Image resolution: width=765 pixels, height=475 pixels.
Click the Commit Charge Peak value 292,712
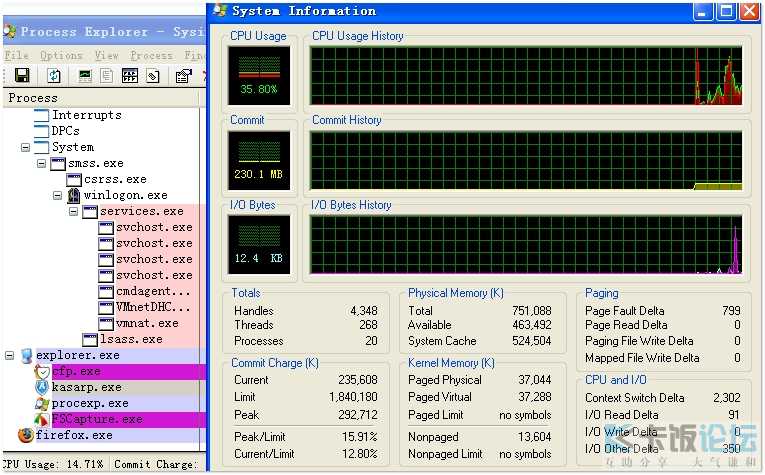pyautogui.click(x=358, y=415)
